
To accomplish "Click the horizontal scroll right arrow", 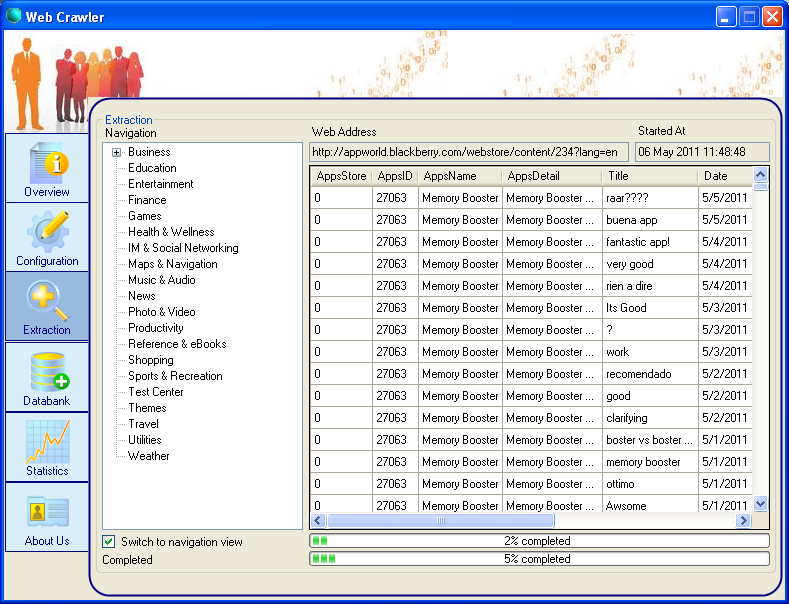I will pyautogui.click(x=743, y=521).
